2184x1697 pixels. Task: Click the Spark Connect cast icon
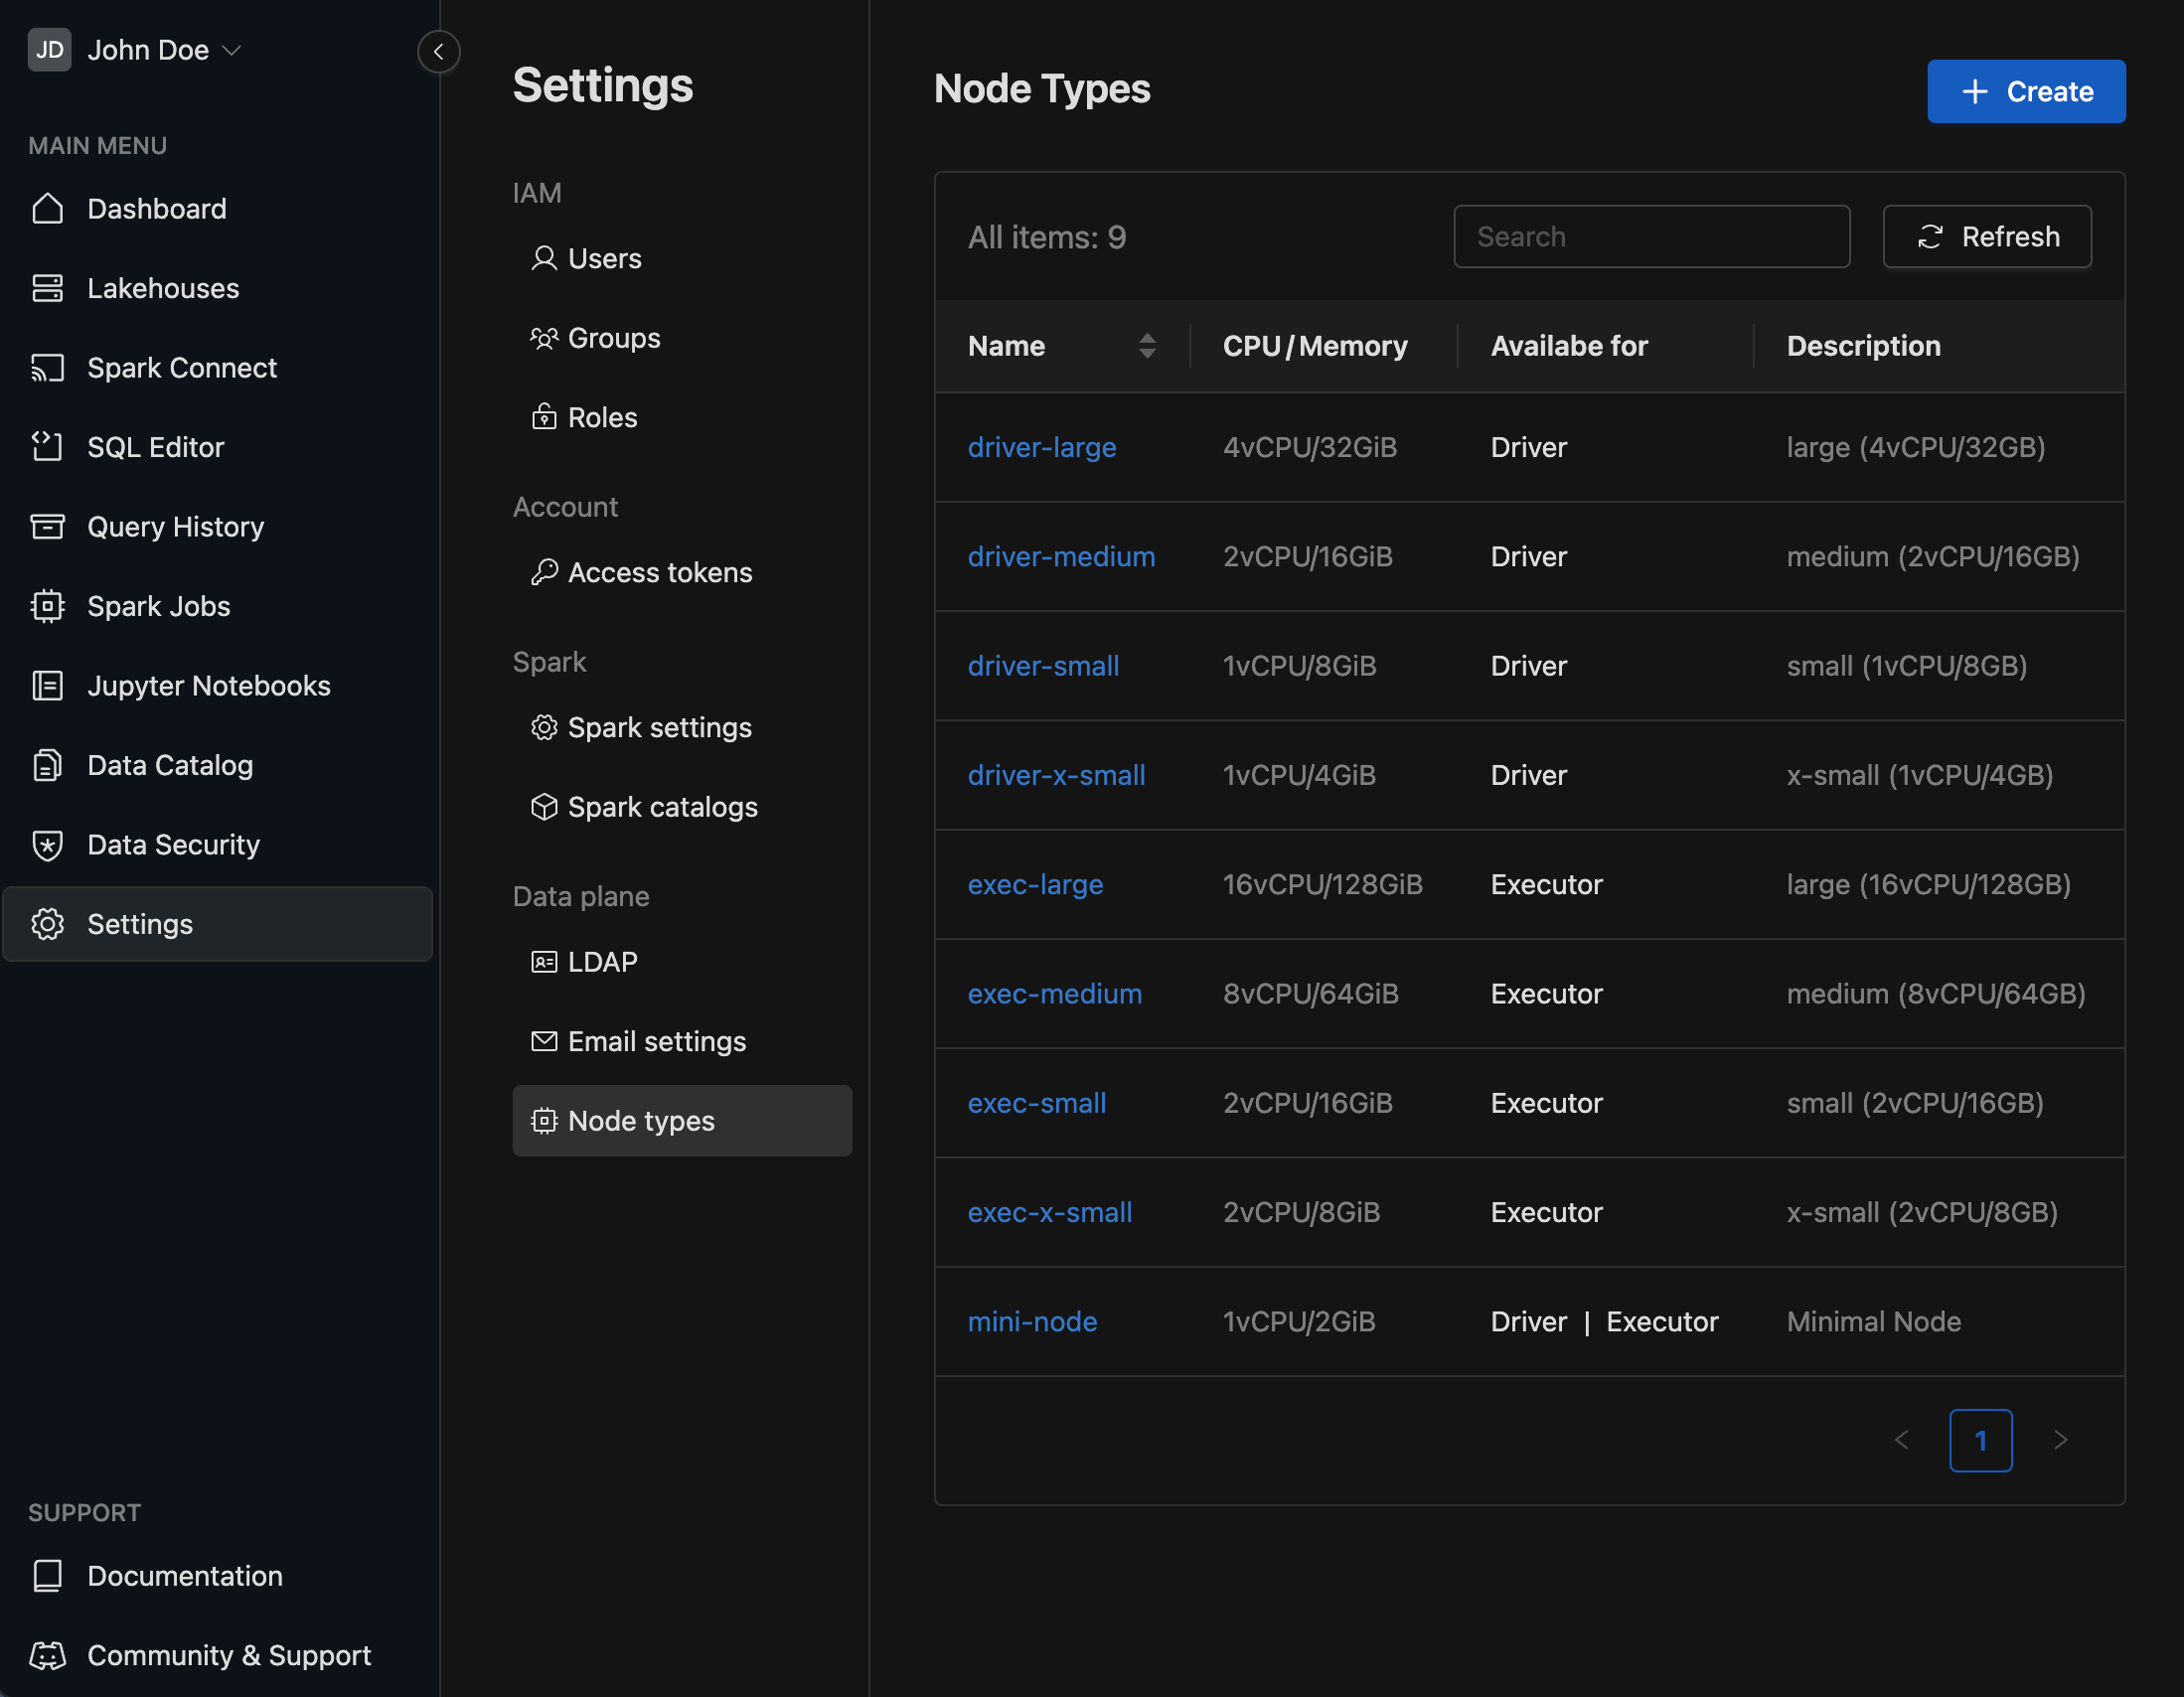tap(47, 368)
